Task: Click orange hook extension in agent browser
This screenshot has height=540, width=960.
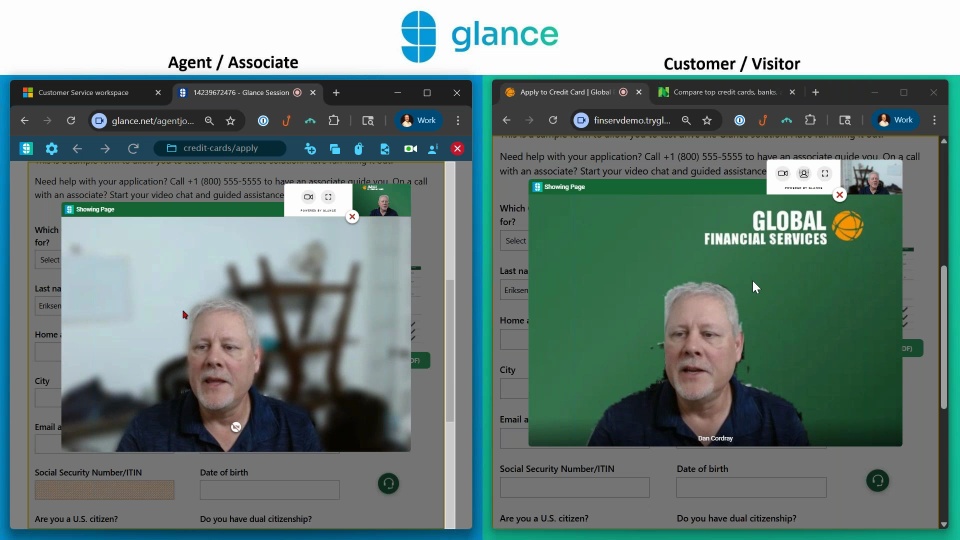Action: tap(286, 121)
